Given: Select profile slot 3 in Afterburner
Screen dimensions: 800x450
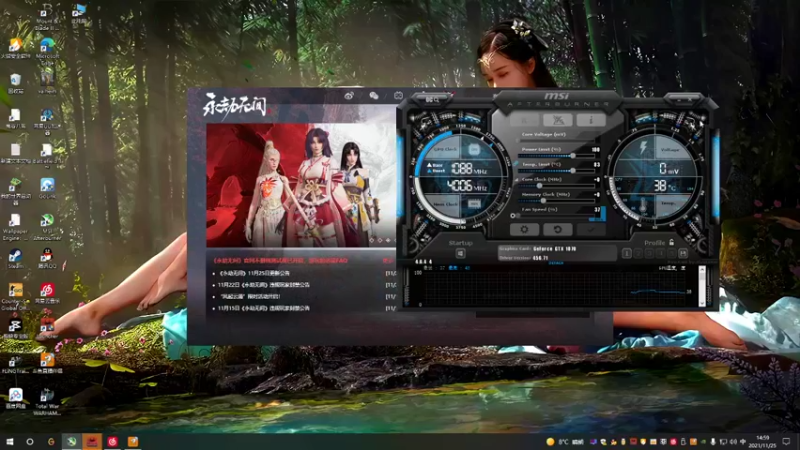Looking at the screenshot, I should pyautogui.click(x=649, y=253).
